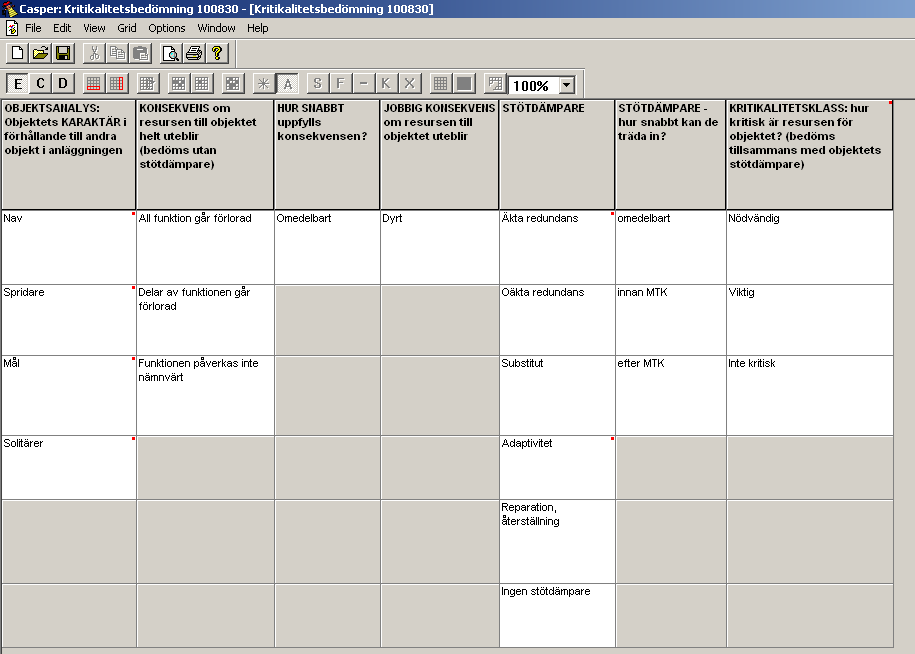
Task: Open the Grid menu
Action: point(127,28)
